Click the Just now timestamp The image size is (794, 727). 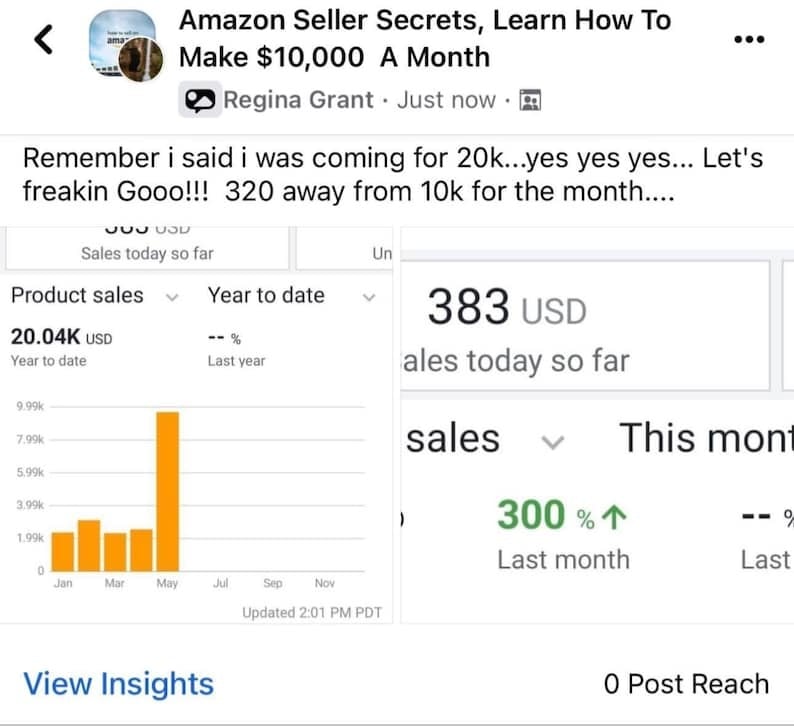pos(446,100)
